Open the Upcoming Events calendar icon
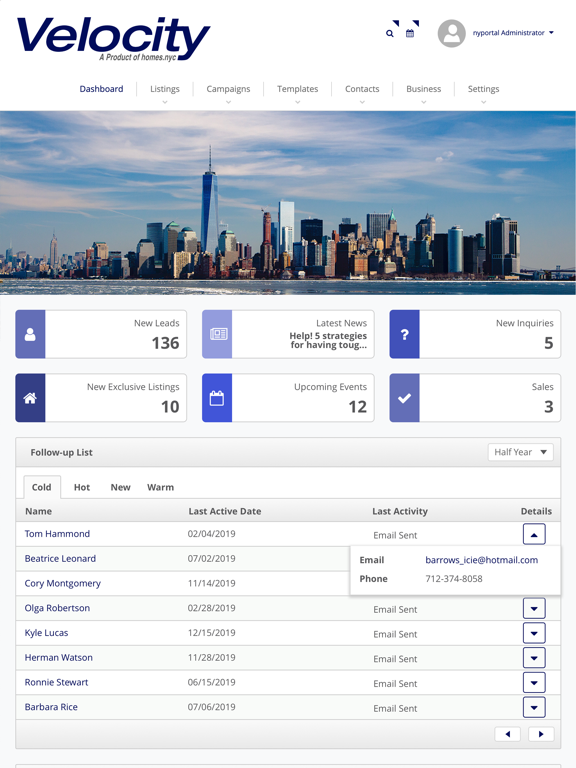The height and width of the screenshot is (768, 576). click(x=217, y=398)
